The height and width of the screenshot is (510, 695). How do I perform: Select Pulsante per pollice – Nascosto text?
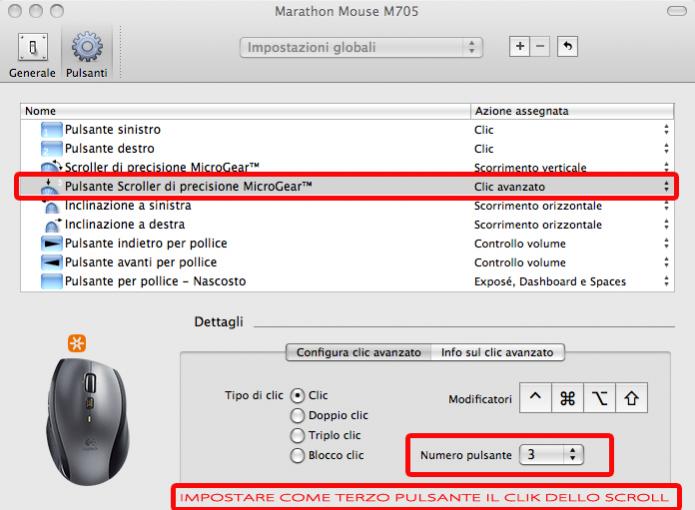coord(155,281)
